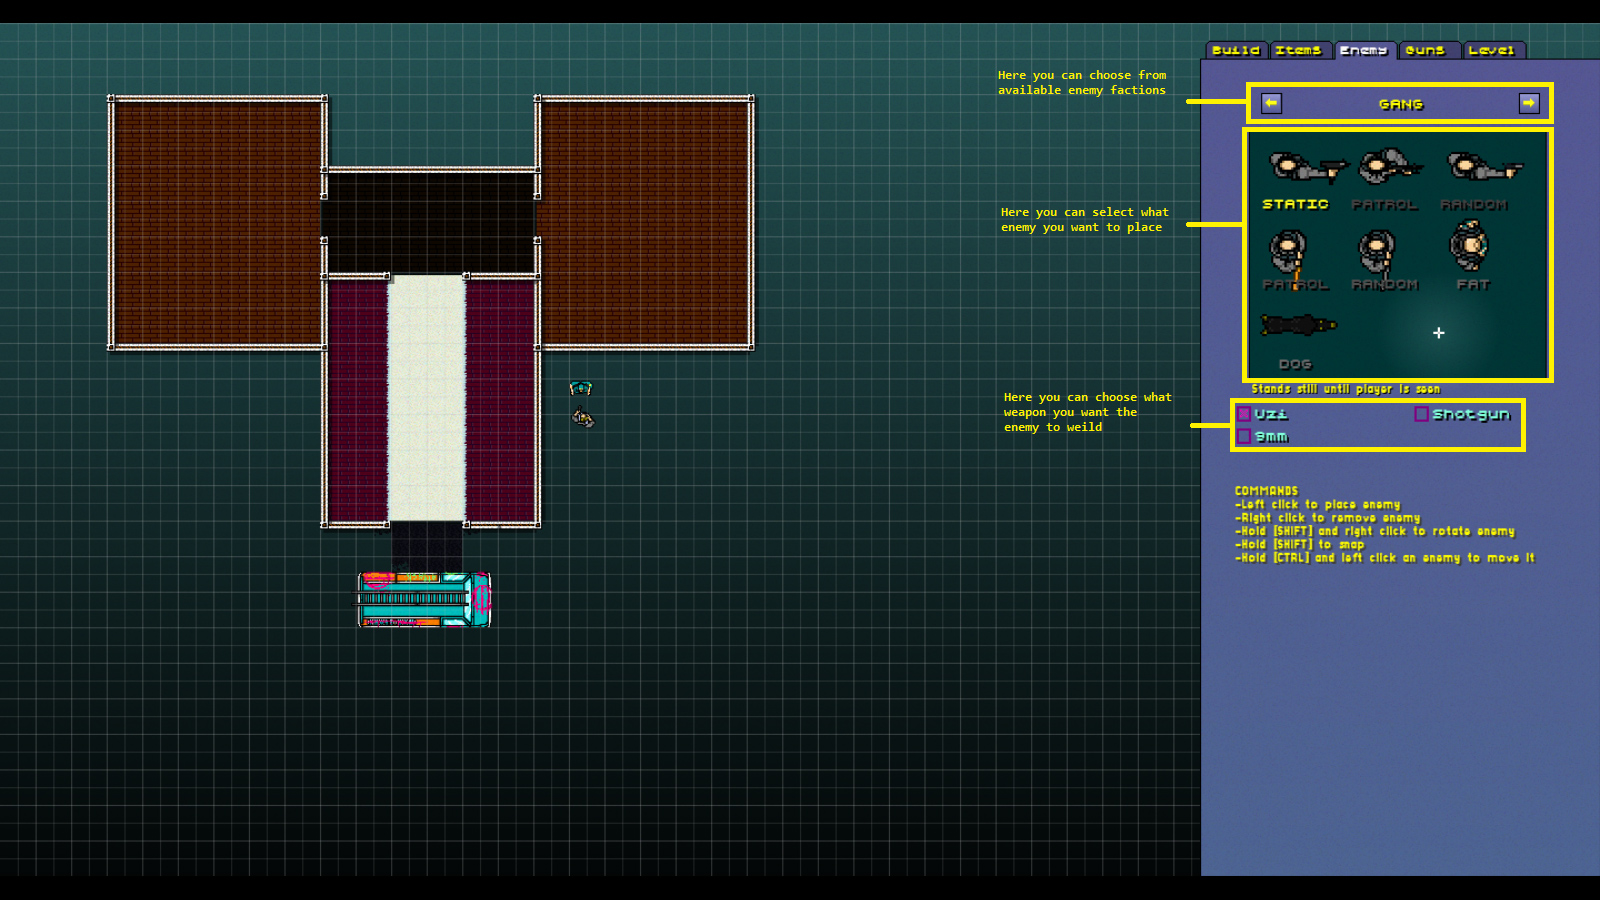This screenshot has height=900, width=1600.
Task: Switch to the Level tab
Action: coord(1491,50)
